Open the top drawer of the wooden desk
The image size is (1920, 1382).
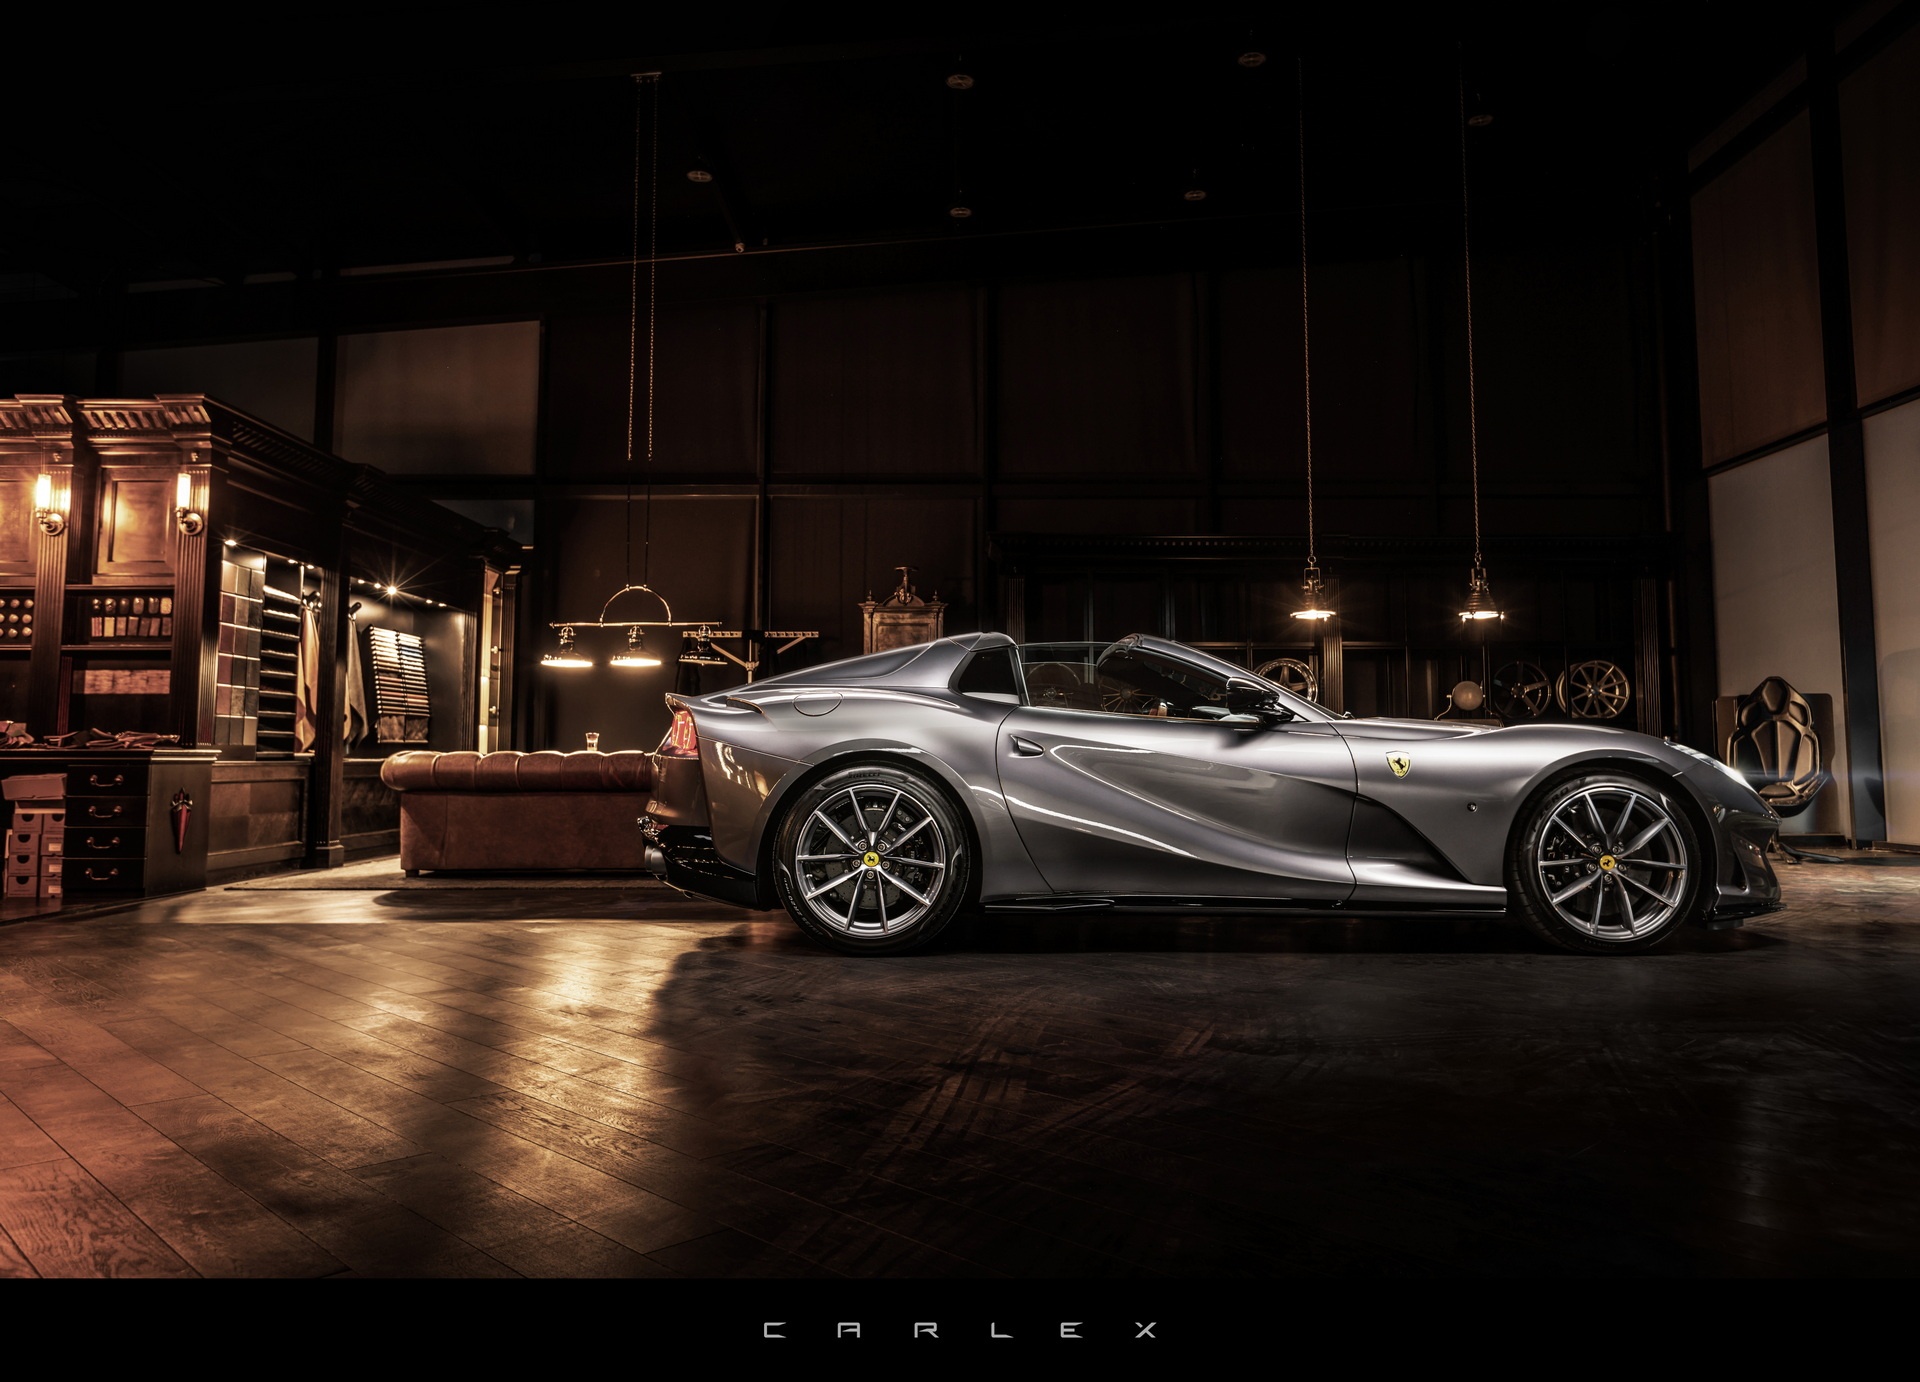(x=103, y=782)
